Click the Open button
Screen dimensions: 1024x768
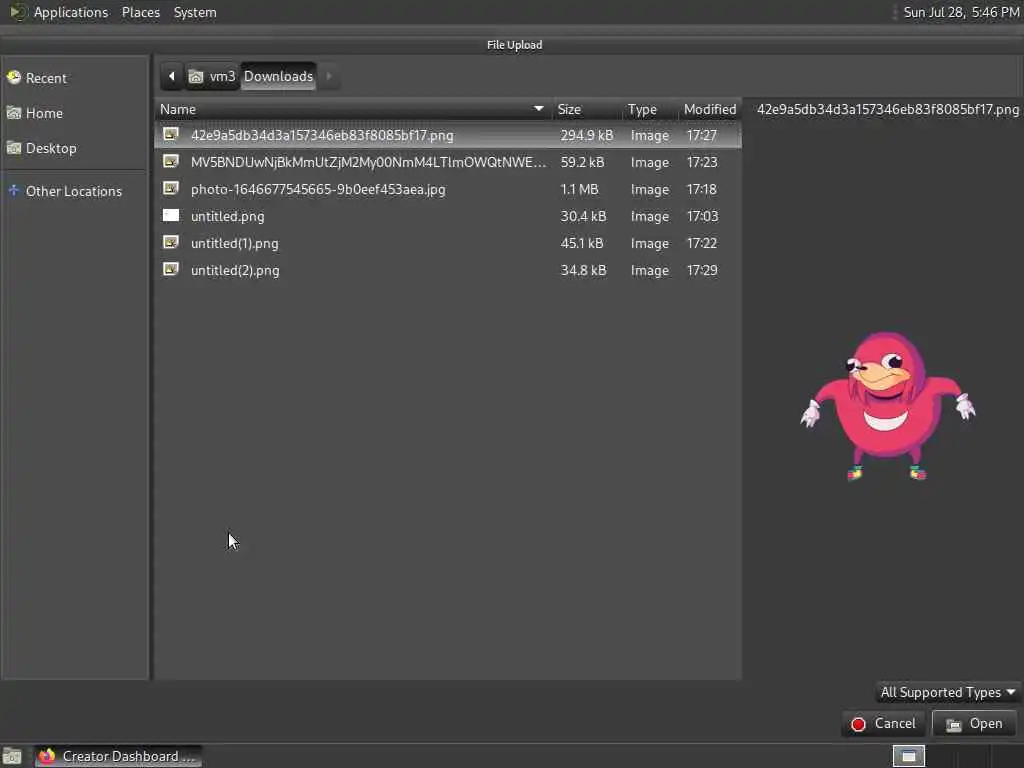tap(974, 724)
